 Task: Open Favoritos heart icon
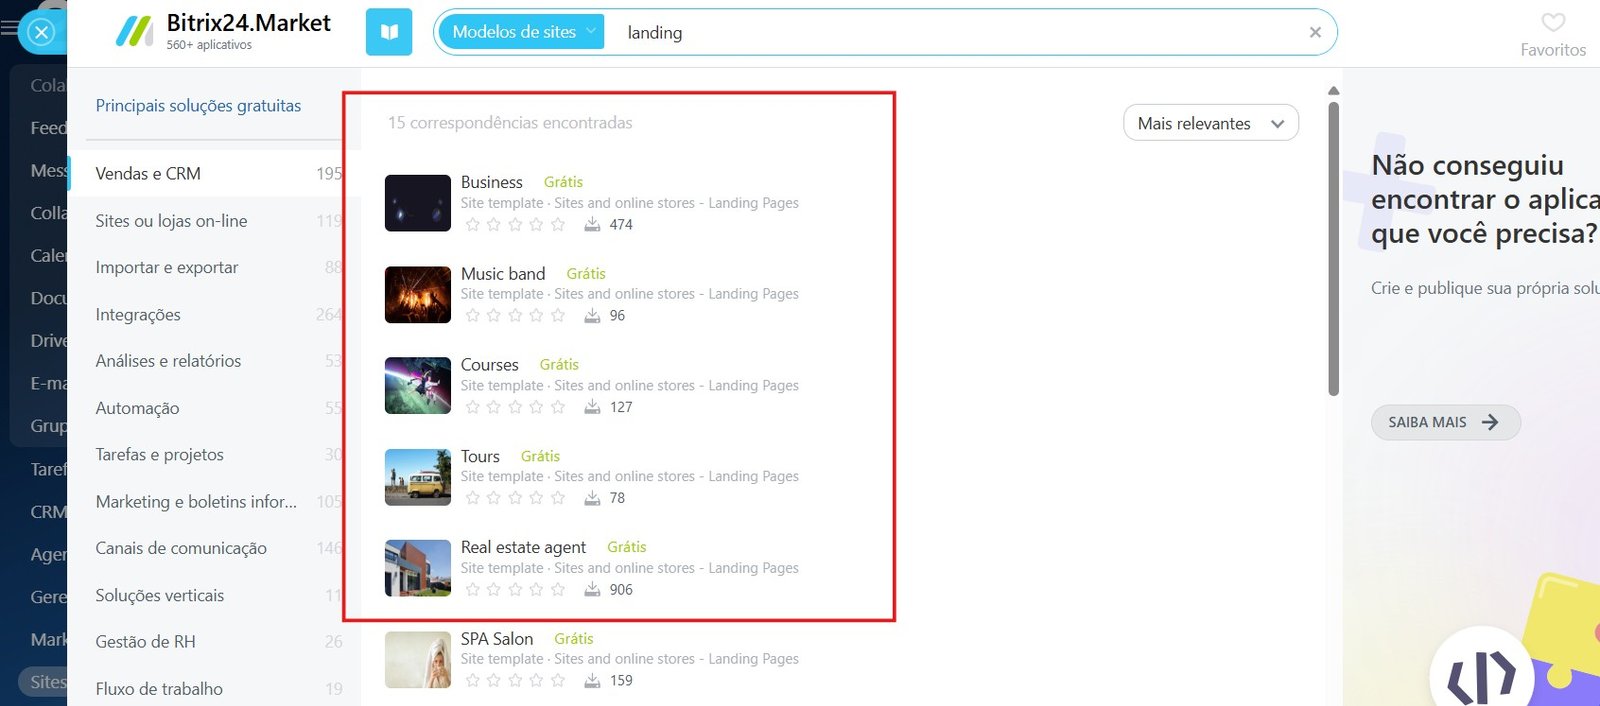point(1552,22)
